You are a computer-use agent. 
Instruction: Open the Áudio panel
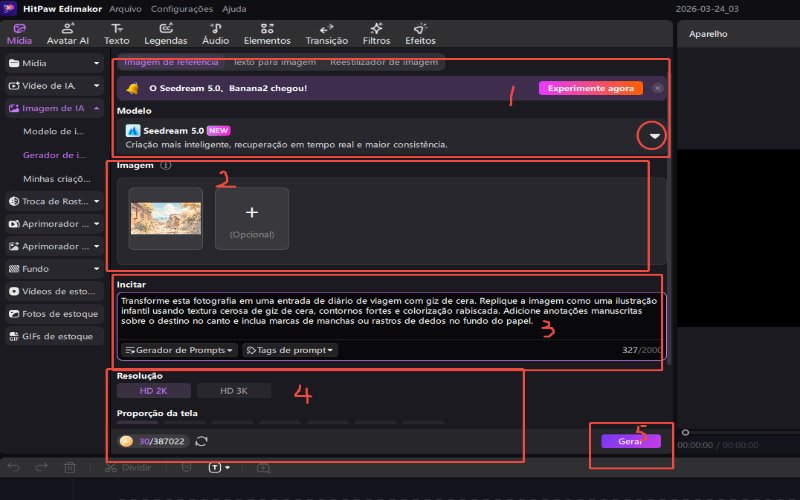click(215, 34)
